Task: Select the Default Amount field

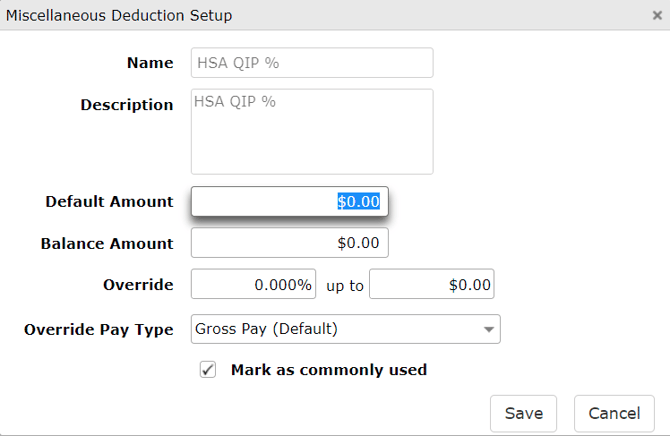Action: pos(289,201)
